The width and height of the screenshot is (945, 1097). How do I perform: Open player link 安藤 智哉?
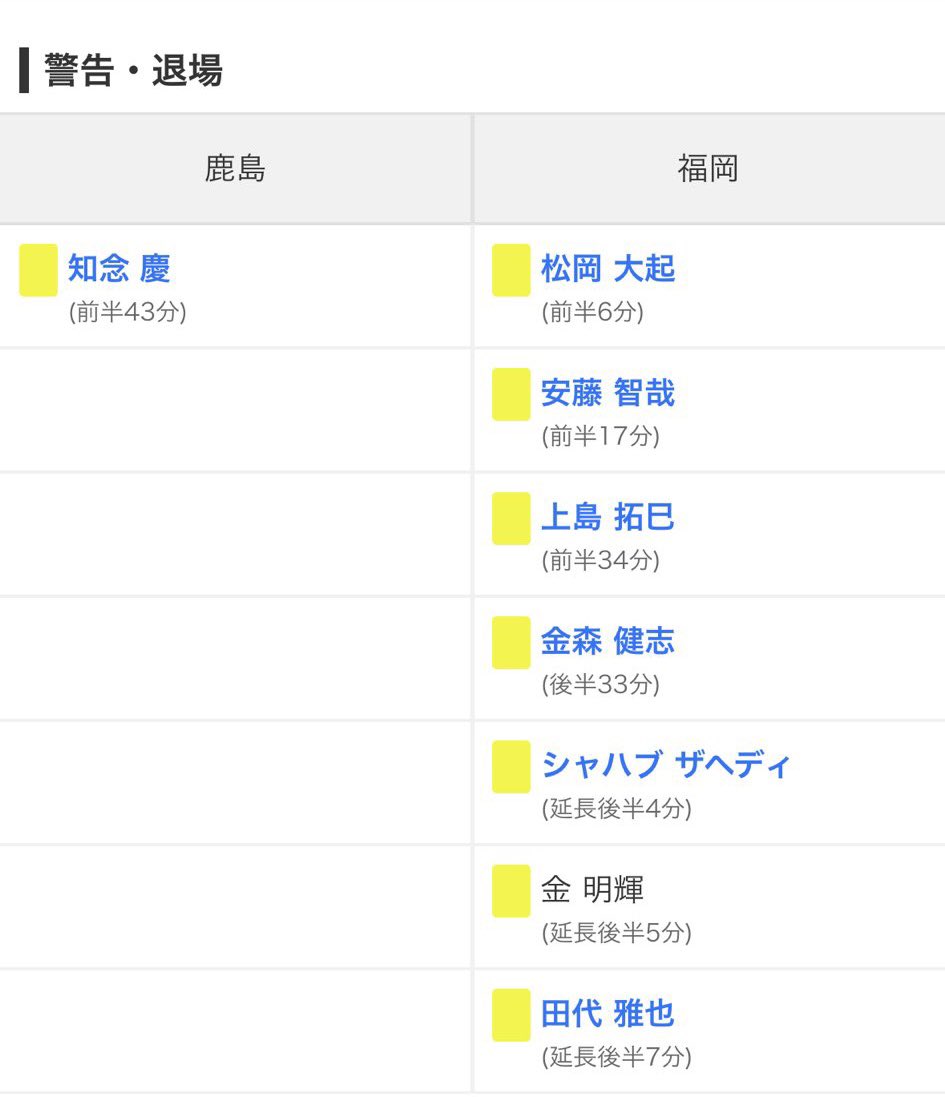[608, 392]
